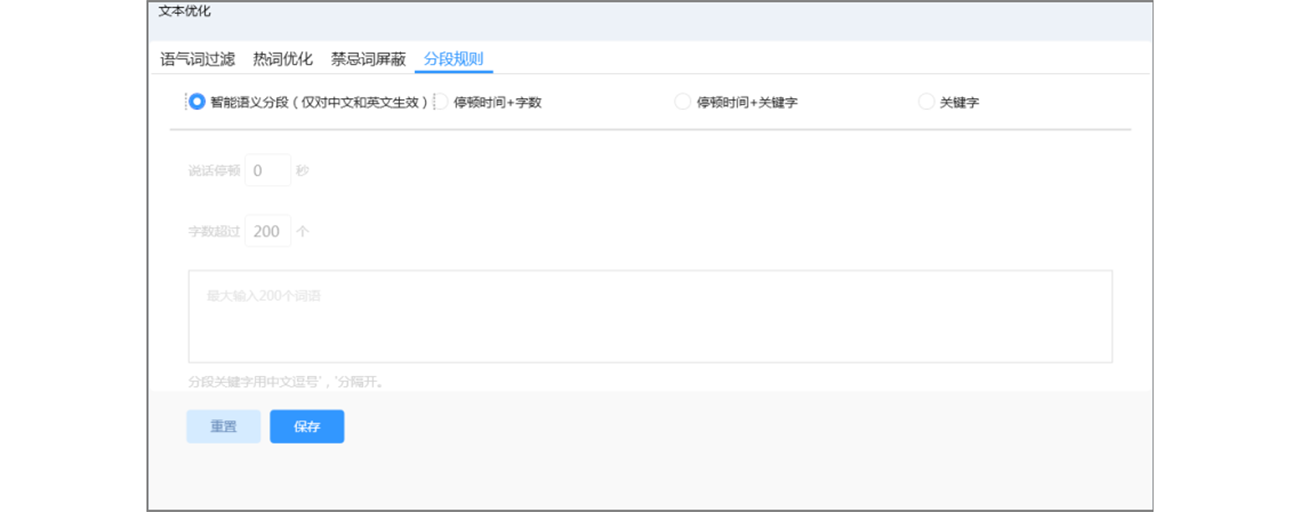1300x512 pixels.
Task: Select the 智能语义分段 radio option
Action: point(197,102)
